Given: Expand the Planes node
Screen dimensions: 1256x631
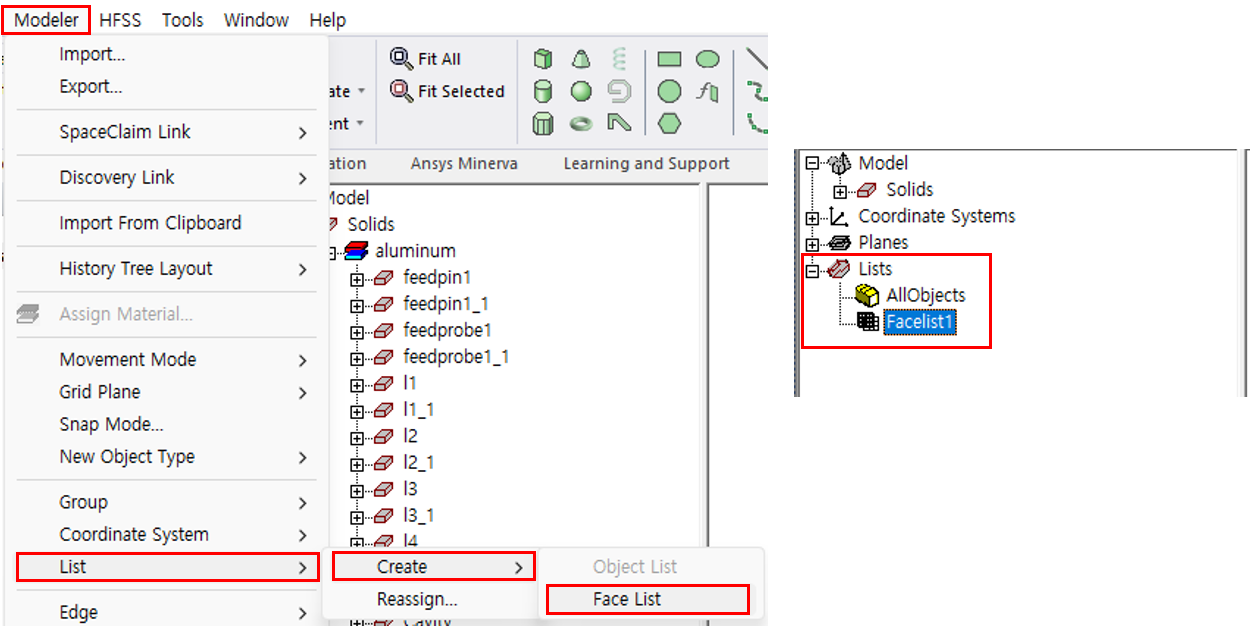Looking at the screenshot, I should (812, 243).
